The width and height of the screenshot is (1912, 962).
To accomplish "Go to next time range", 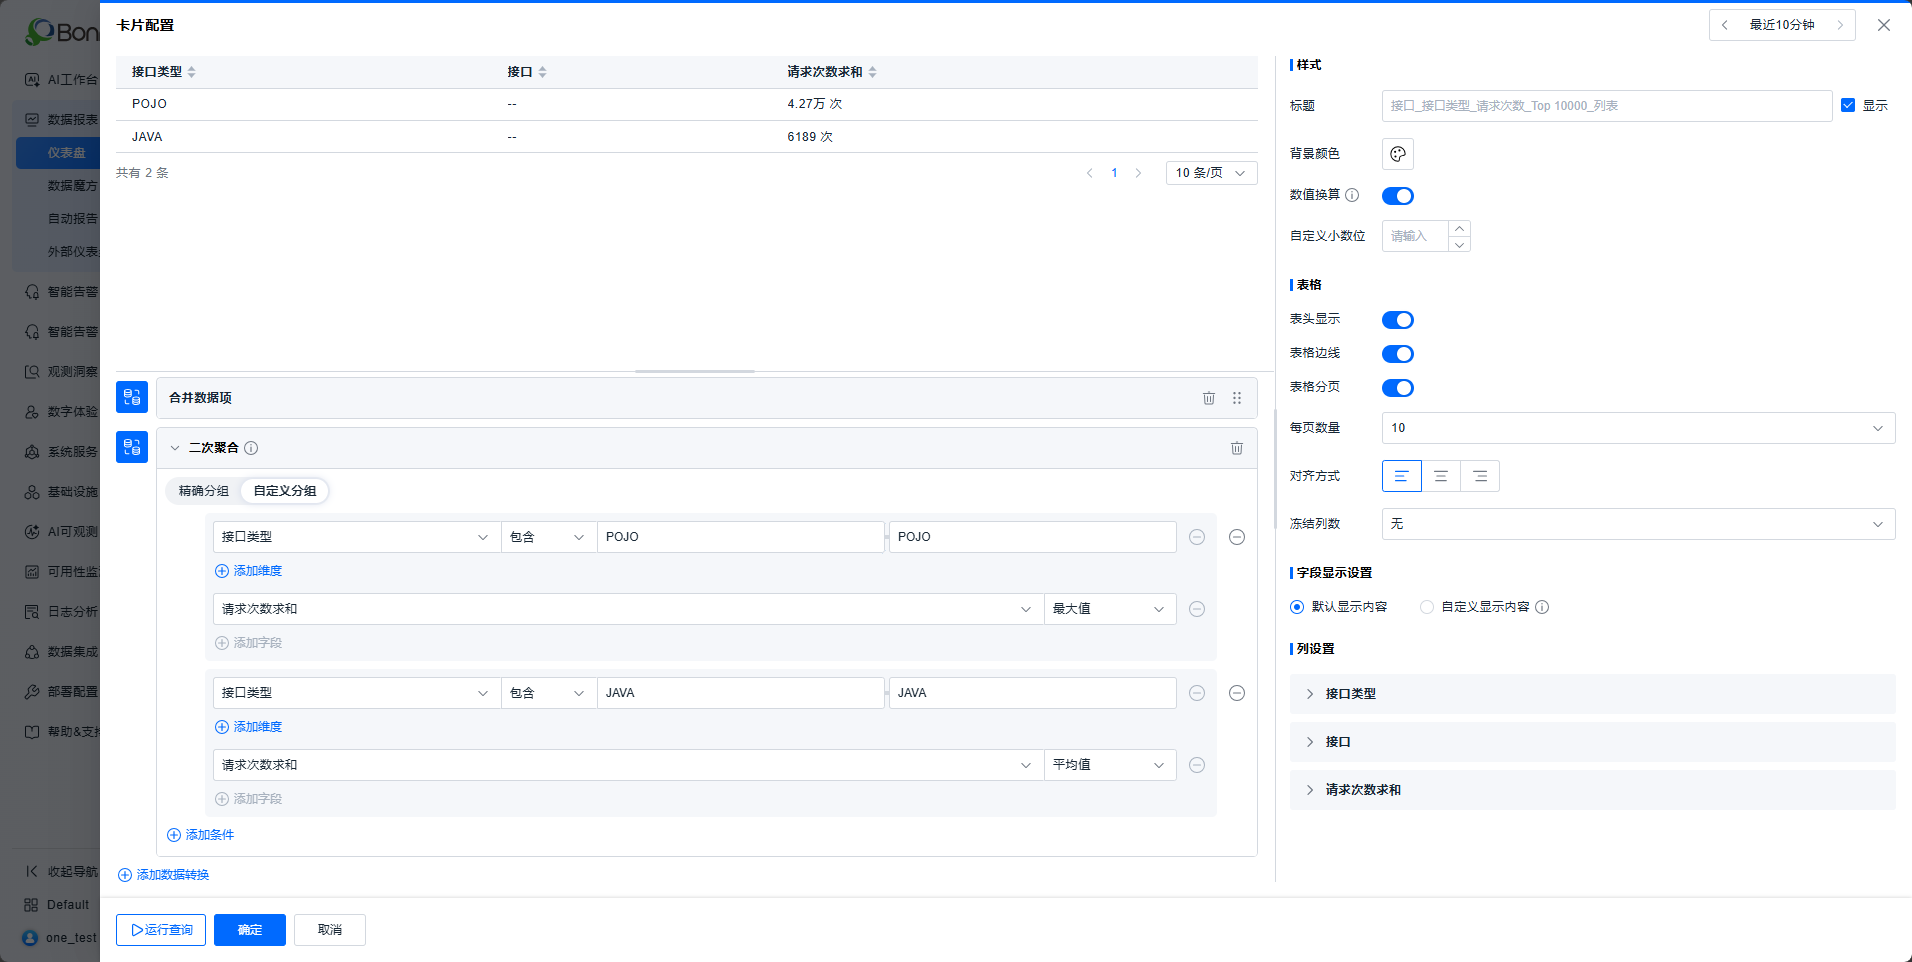I will coord(1840,25).
